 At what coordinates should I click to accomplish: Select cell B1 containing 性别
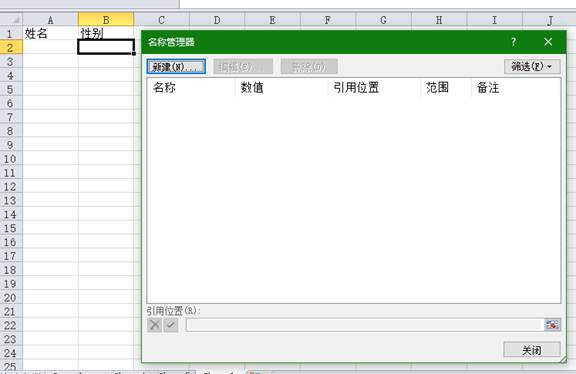tap(106, 33)
